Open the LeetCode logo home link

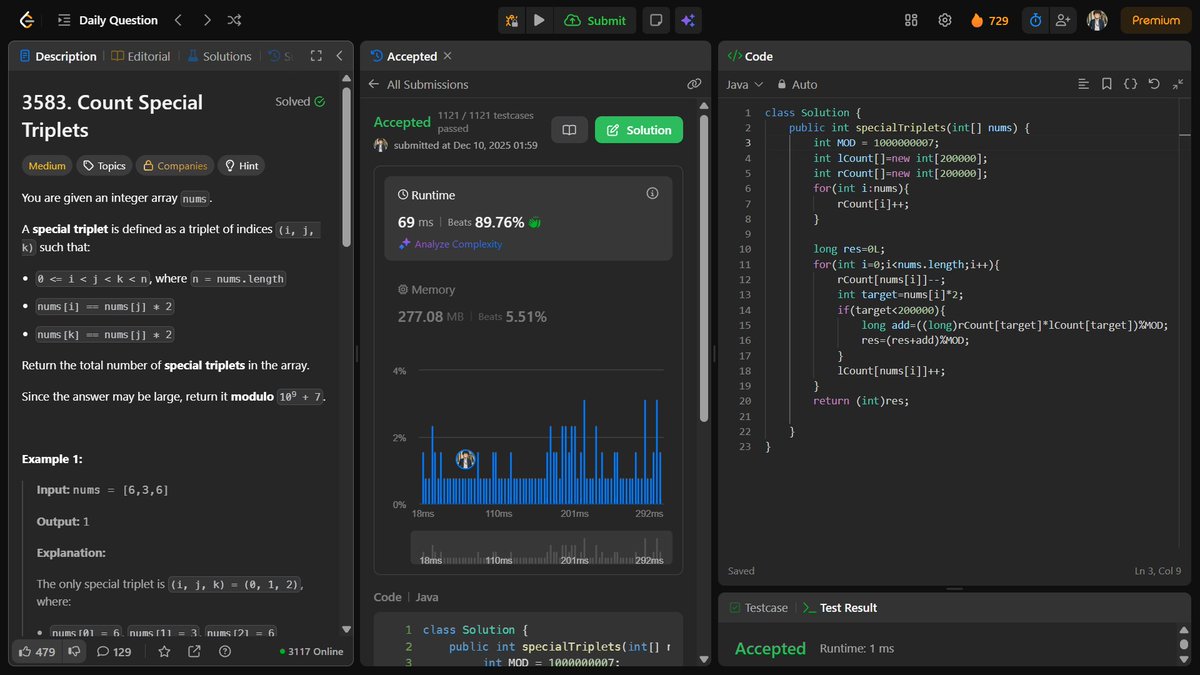(26, 20)
